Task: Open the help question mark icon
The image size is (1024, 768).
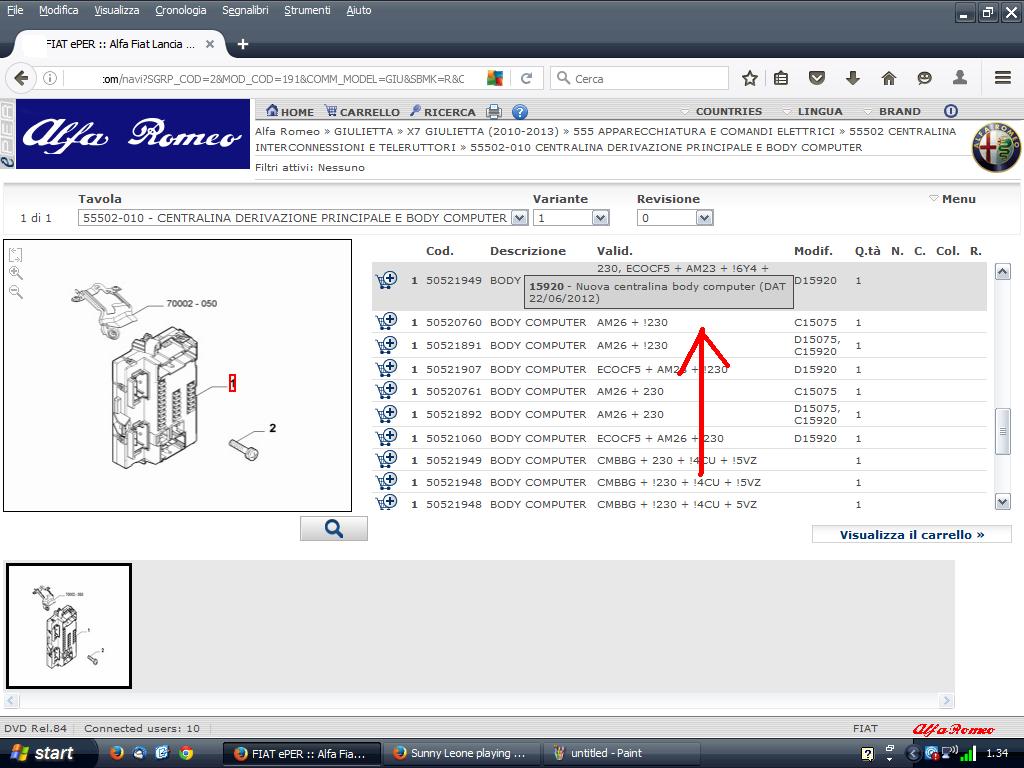Action: coord(520,112)
